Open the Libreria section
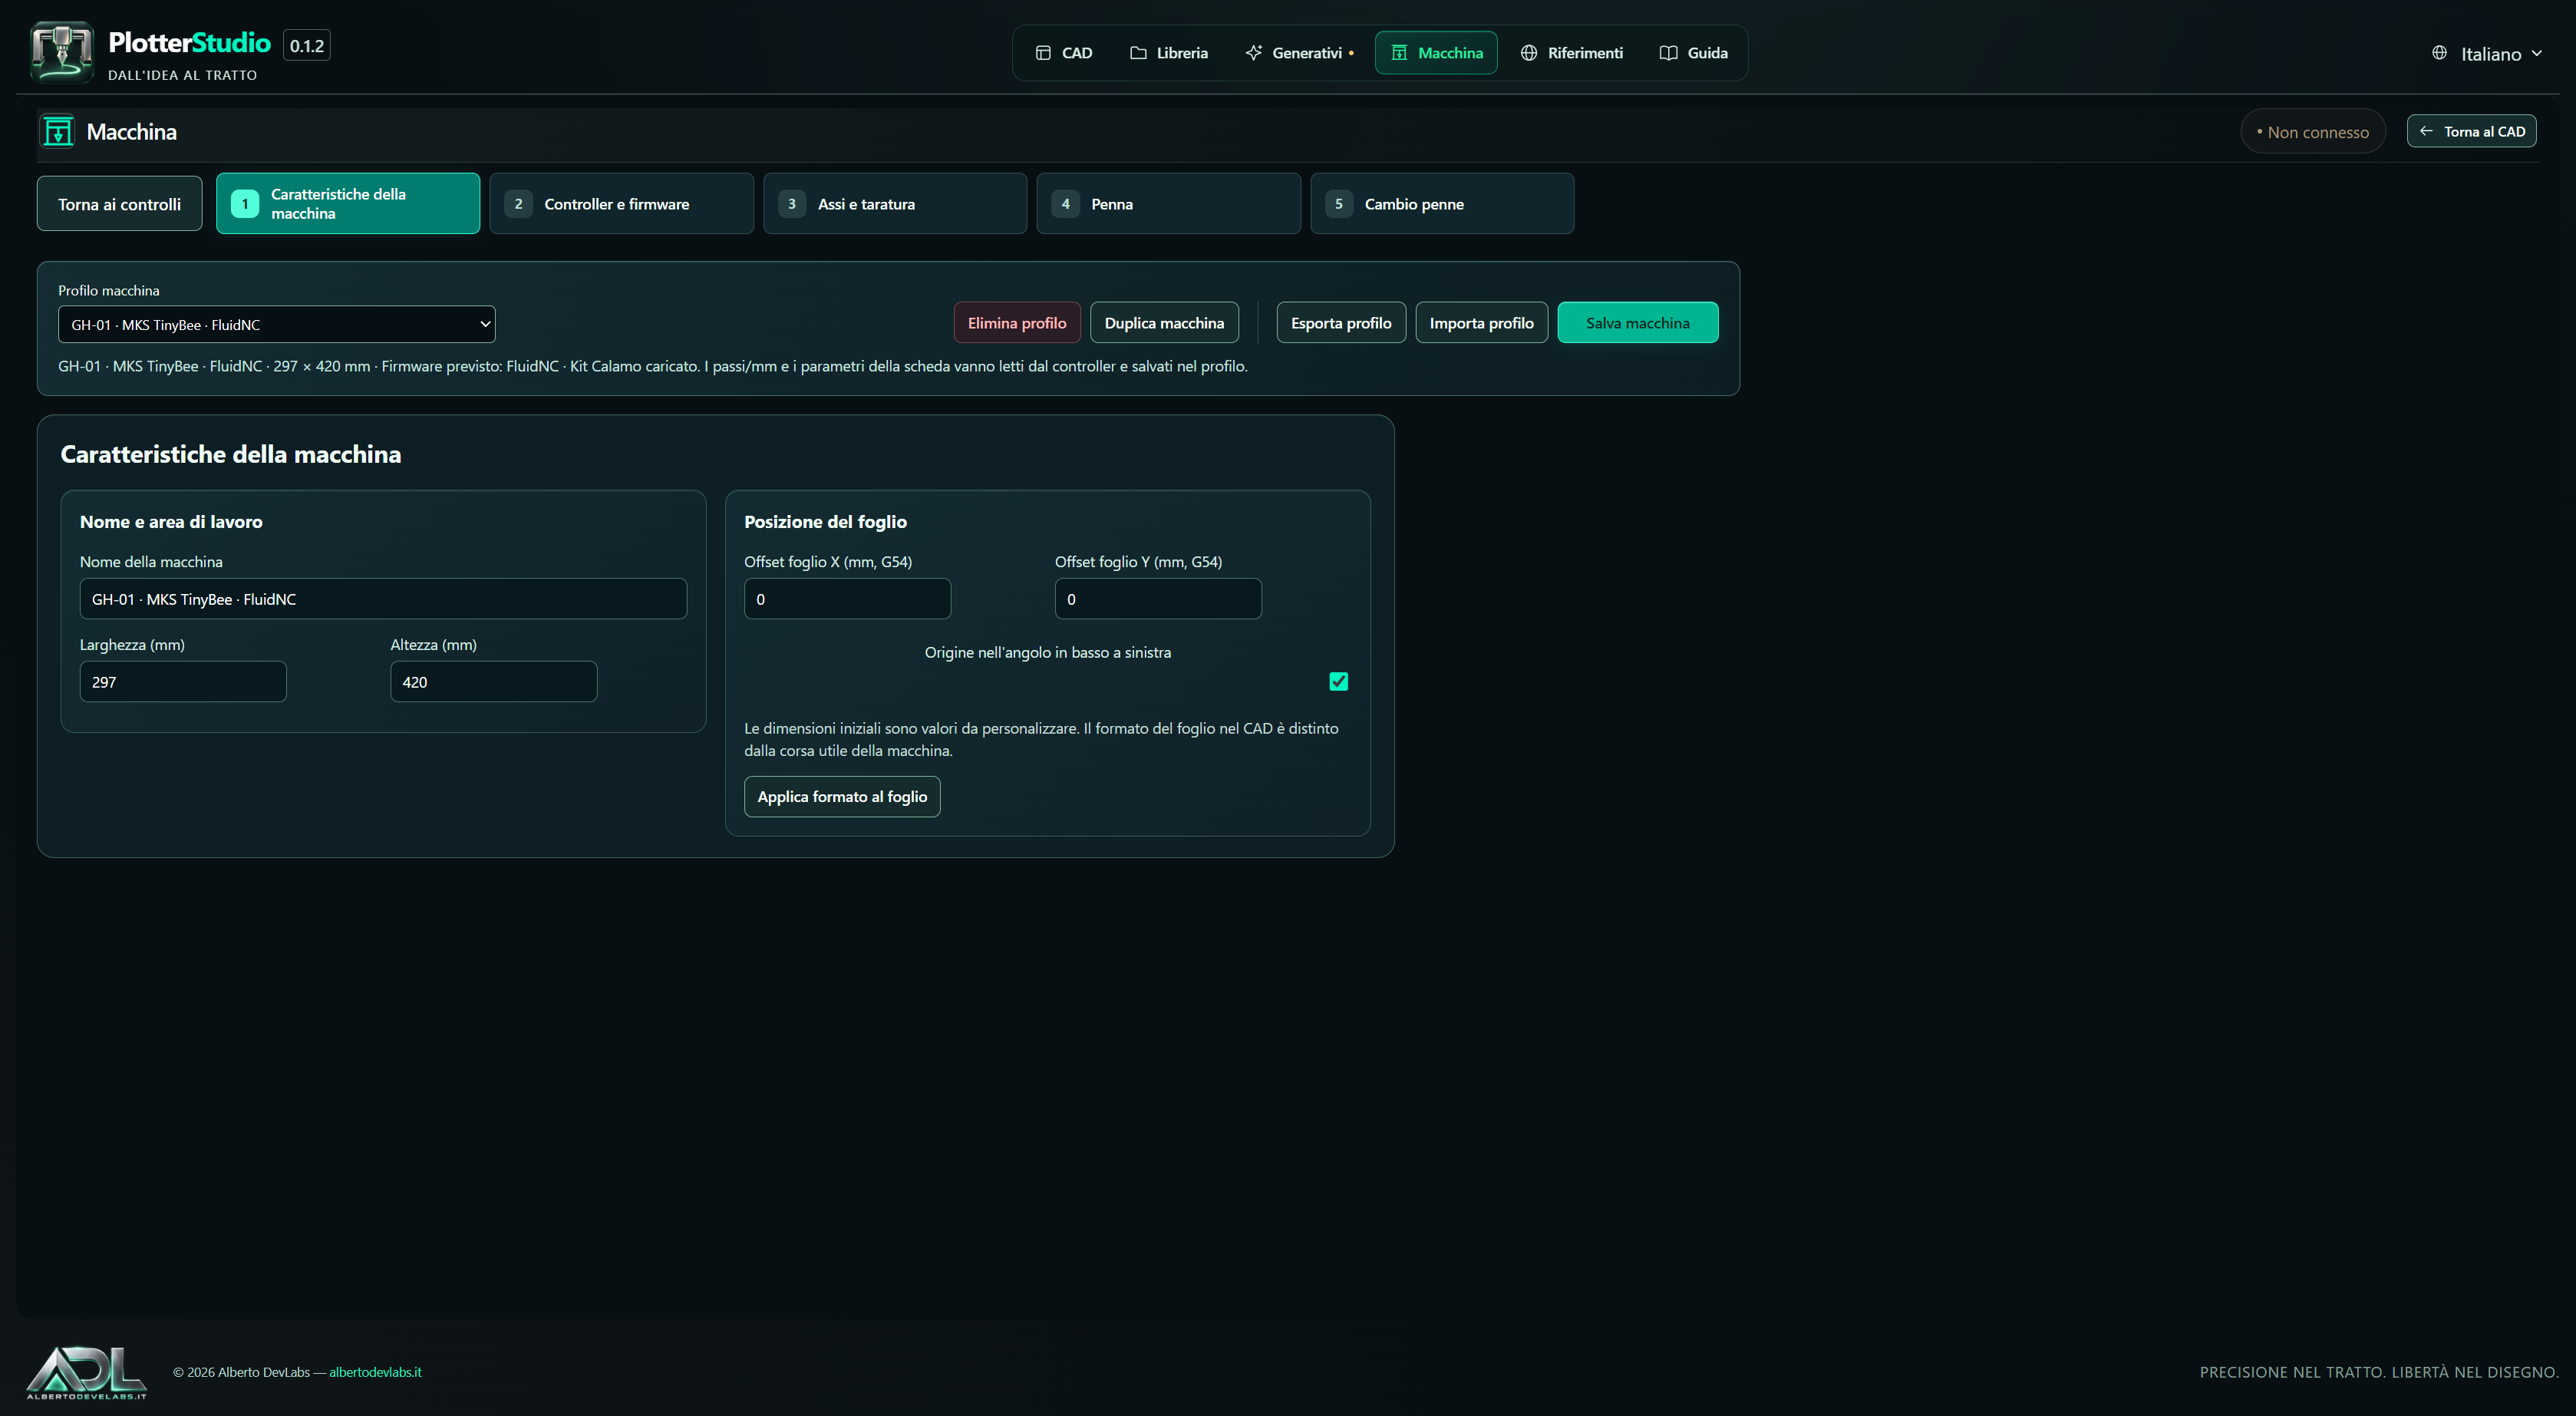 (1169, 53)
